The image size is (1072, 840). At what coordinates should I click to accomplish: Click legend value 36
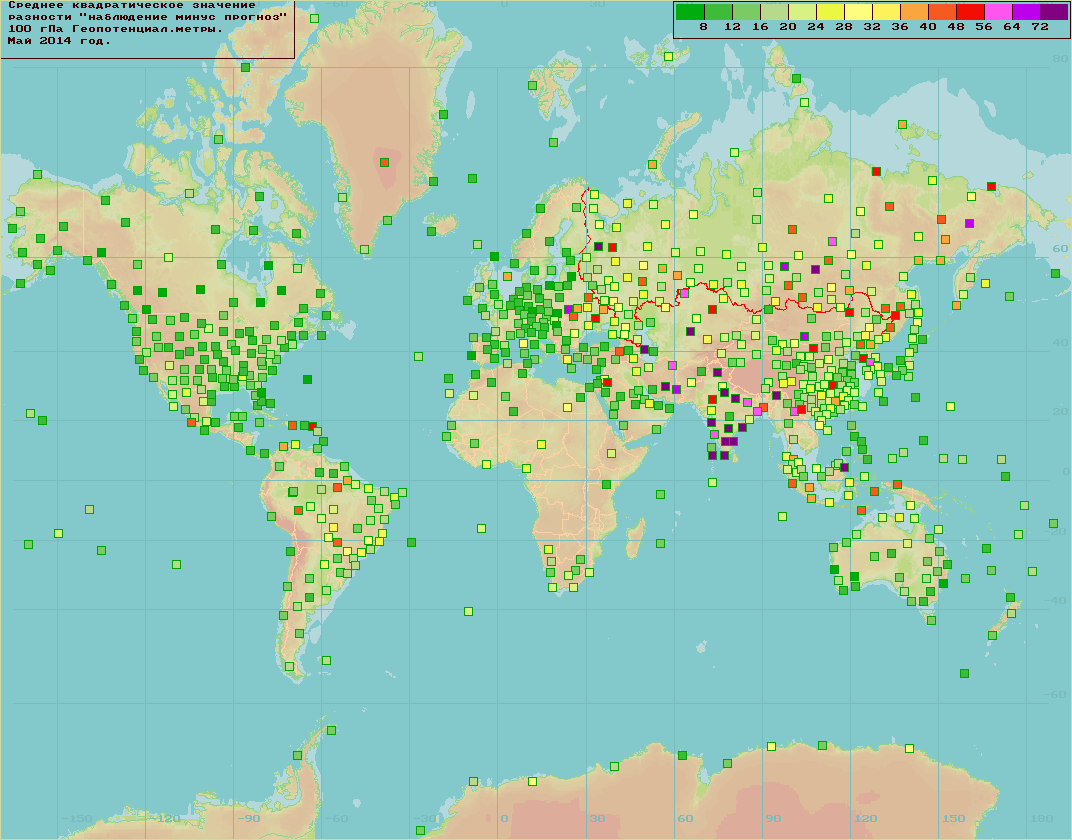900,27
